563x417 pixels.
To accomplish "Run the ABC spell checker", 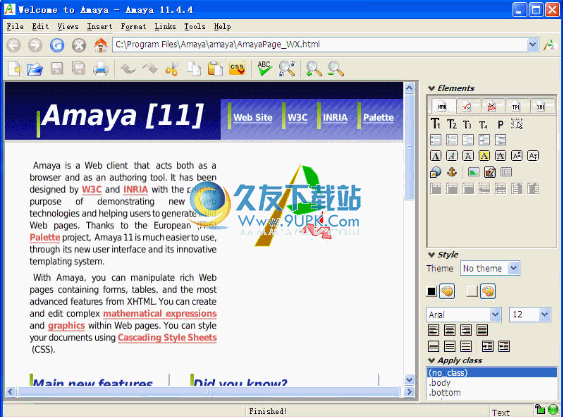I will click(x=265, y=68).
